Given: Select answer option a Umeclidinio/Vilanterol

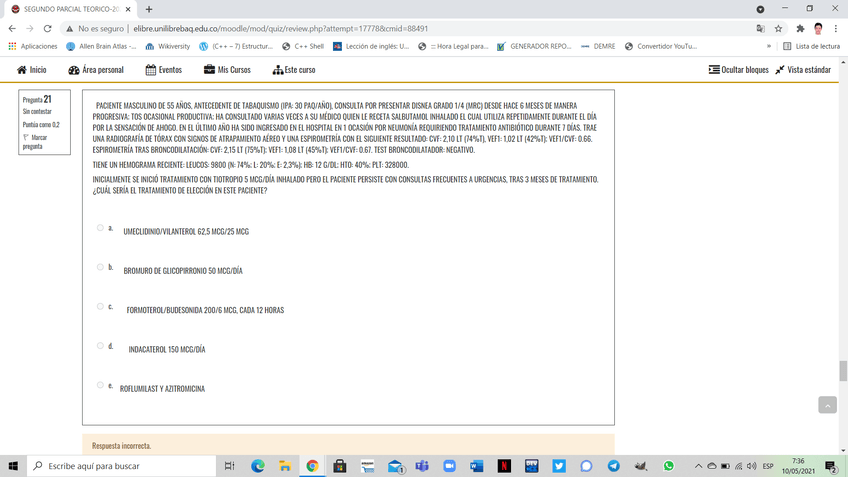Looking at the screenshot, I should [100, 228].
